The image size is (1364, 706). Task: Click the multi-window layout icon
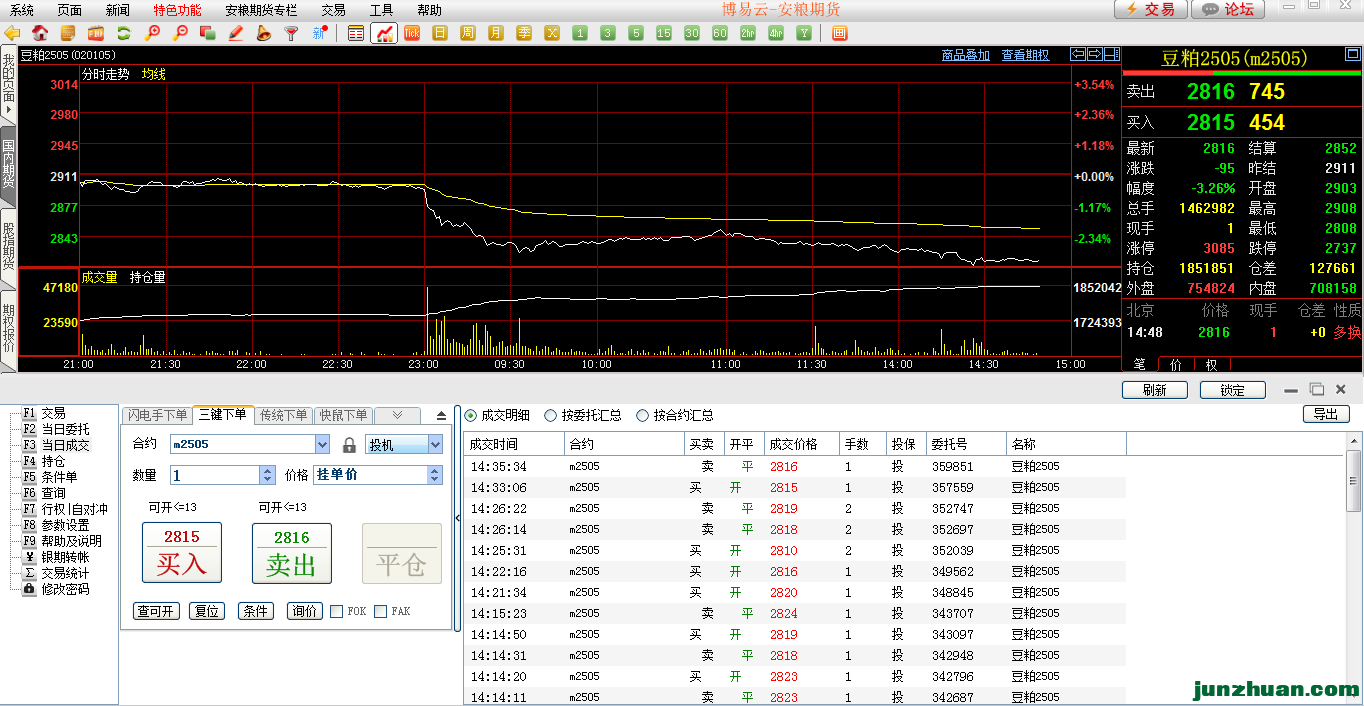[x=208, y=33]
